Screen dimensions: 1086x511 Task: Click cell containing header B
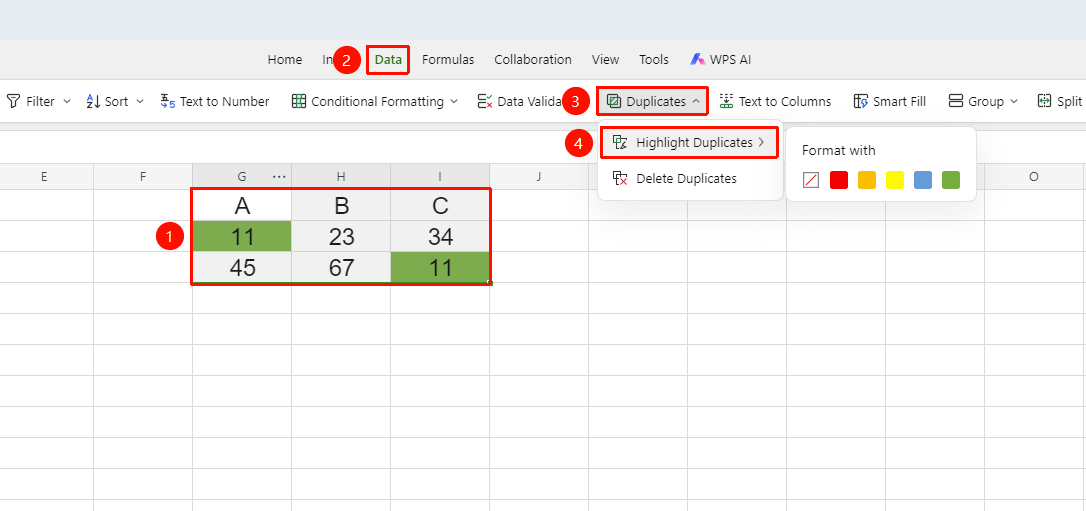(341, 206)
